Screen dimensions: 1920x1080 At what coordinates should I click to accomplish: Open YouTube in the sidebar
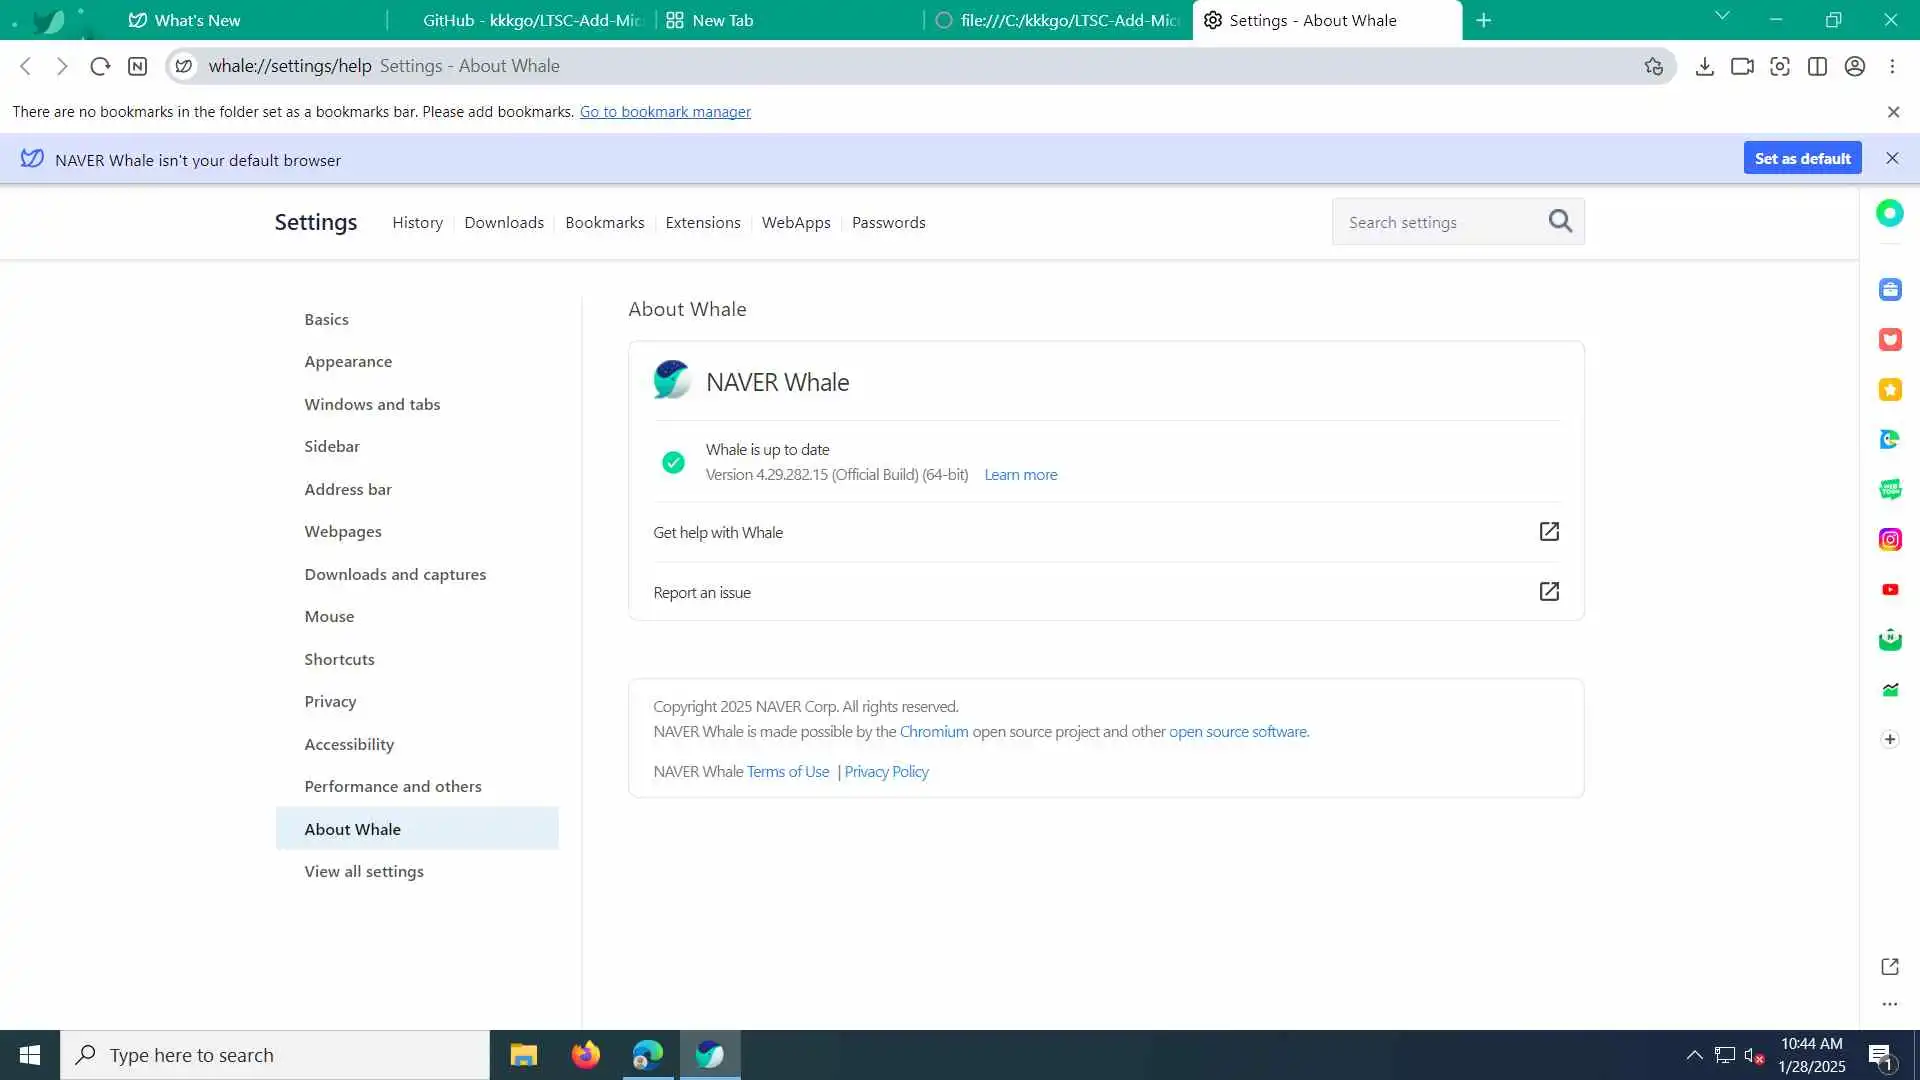point(1889,590)
